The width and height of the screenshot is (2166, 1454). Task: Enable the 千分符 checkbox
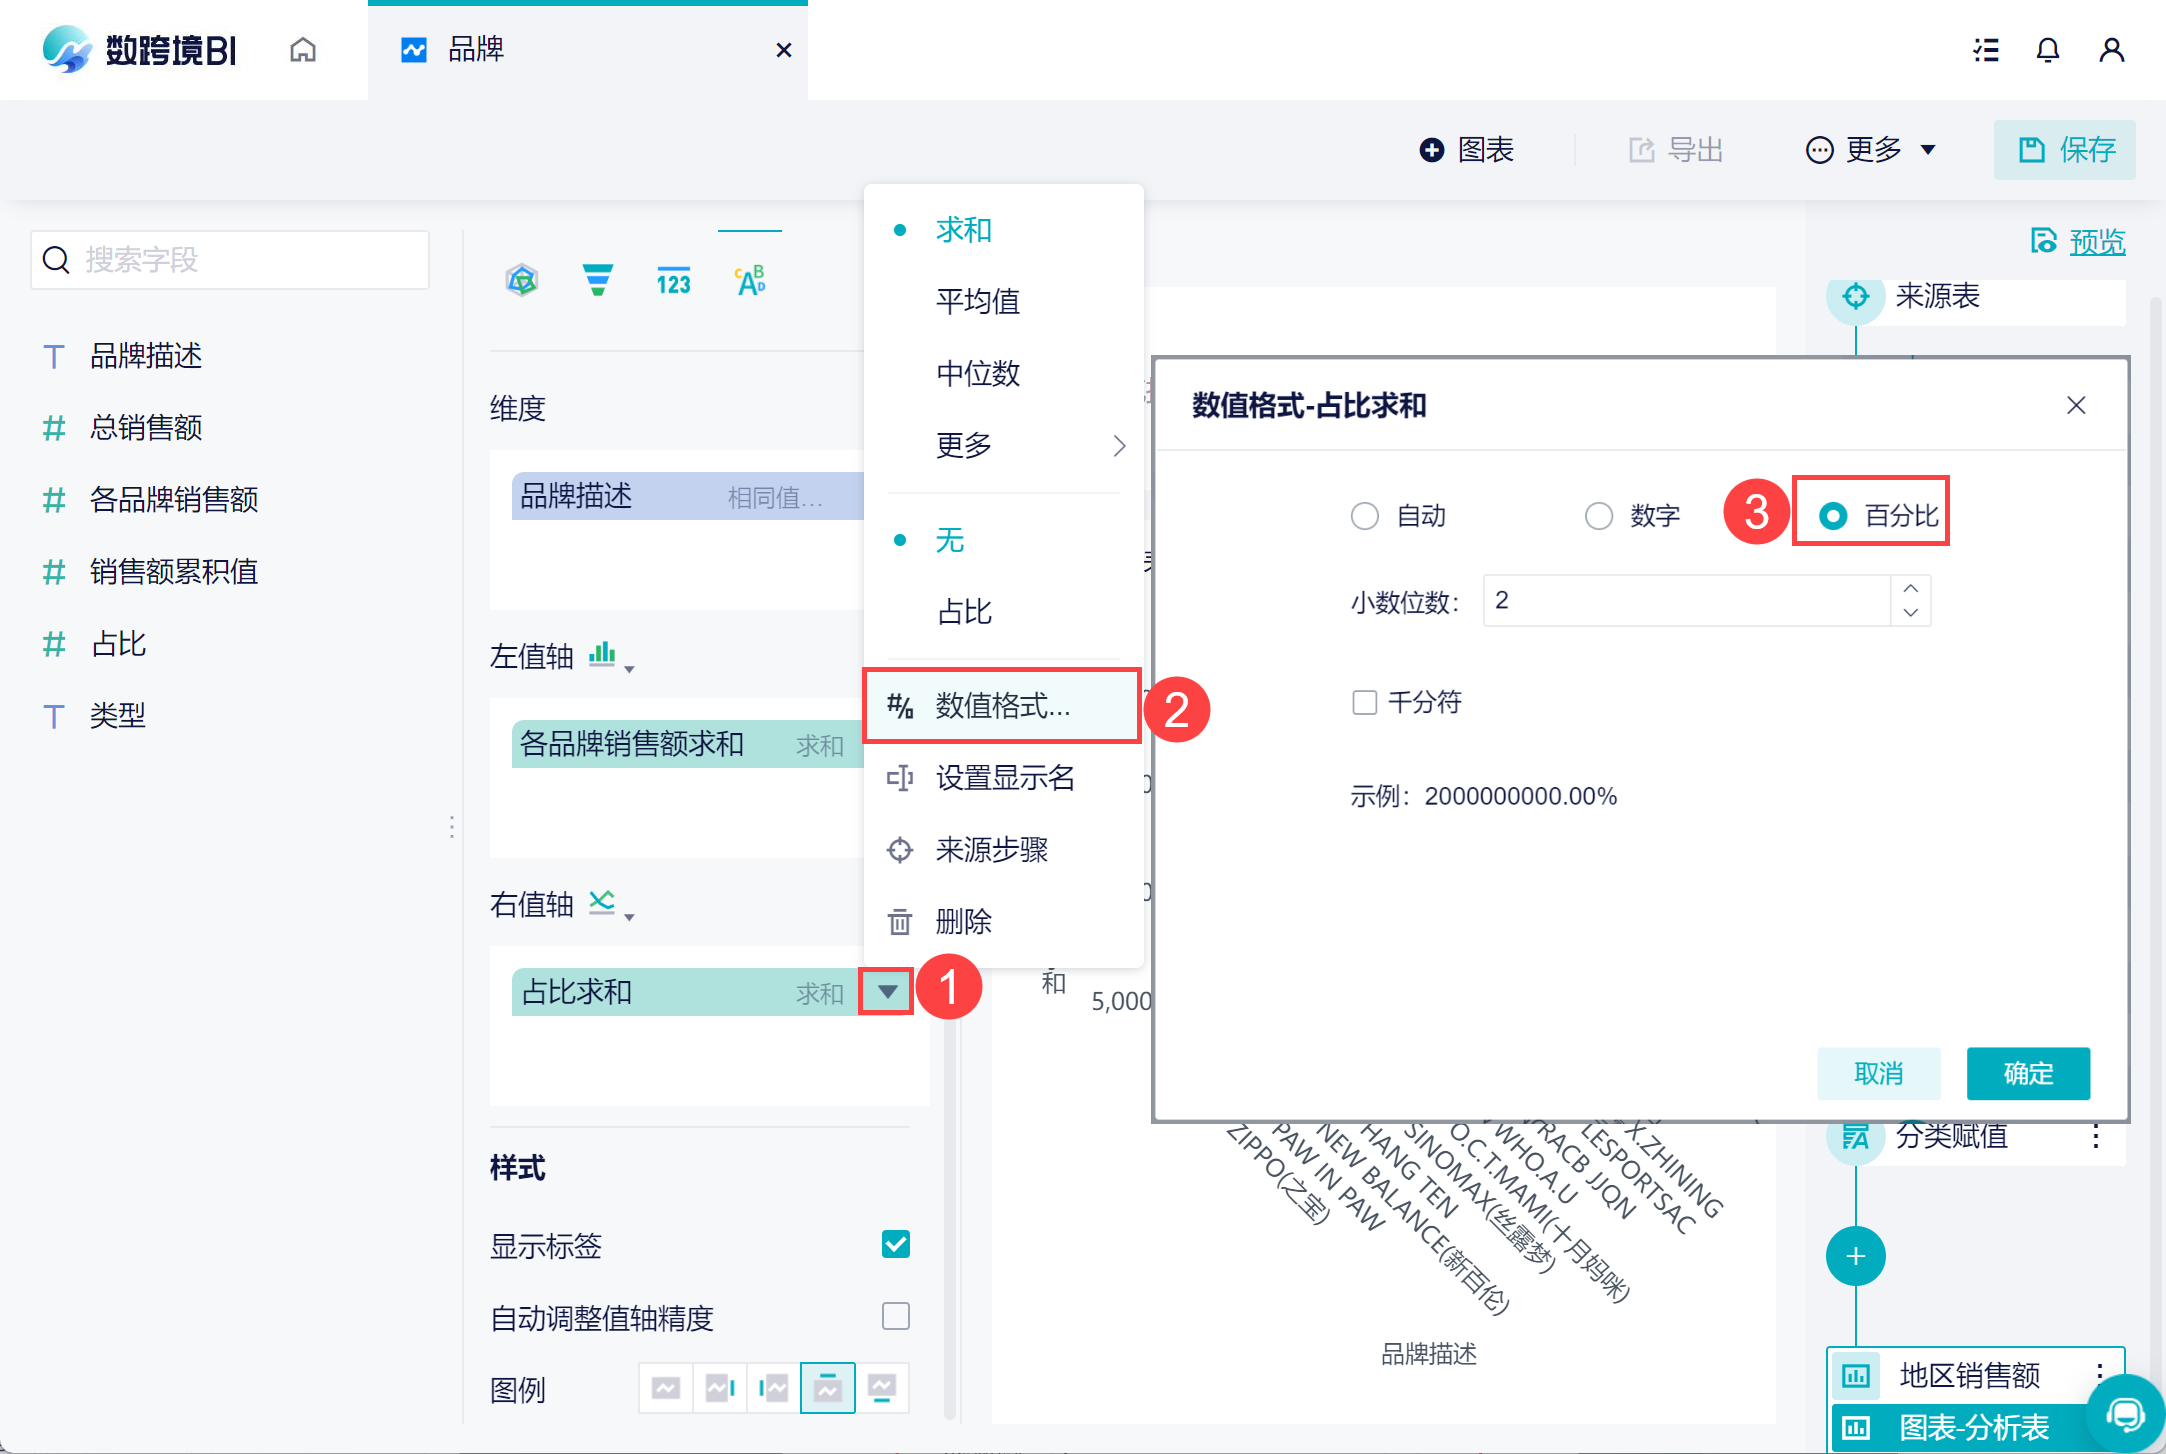pos(1364,703)
